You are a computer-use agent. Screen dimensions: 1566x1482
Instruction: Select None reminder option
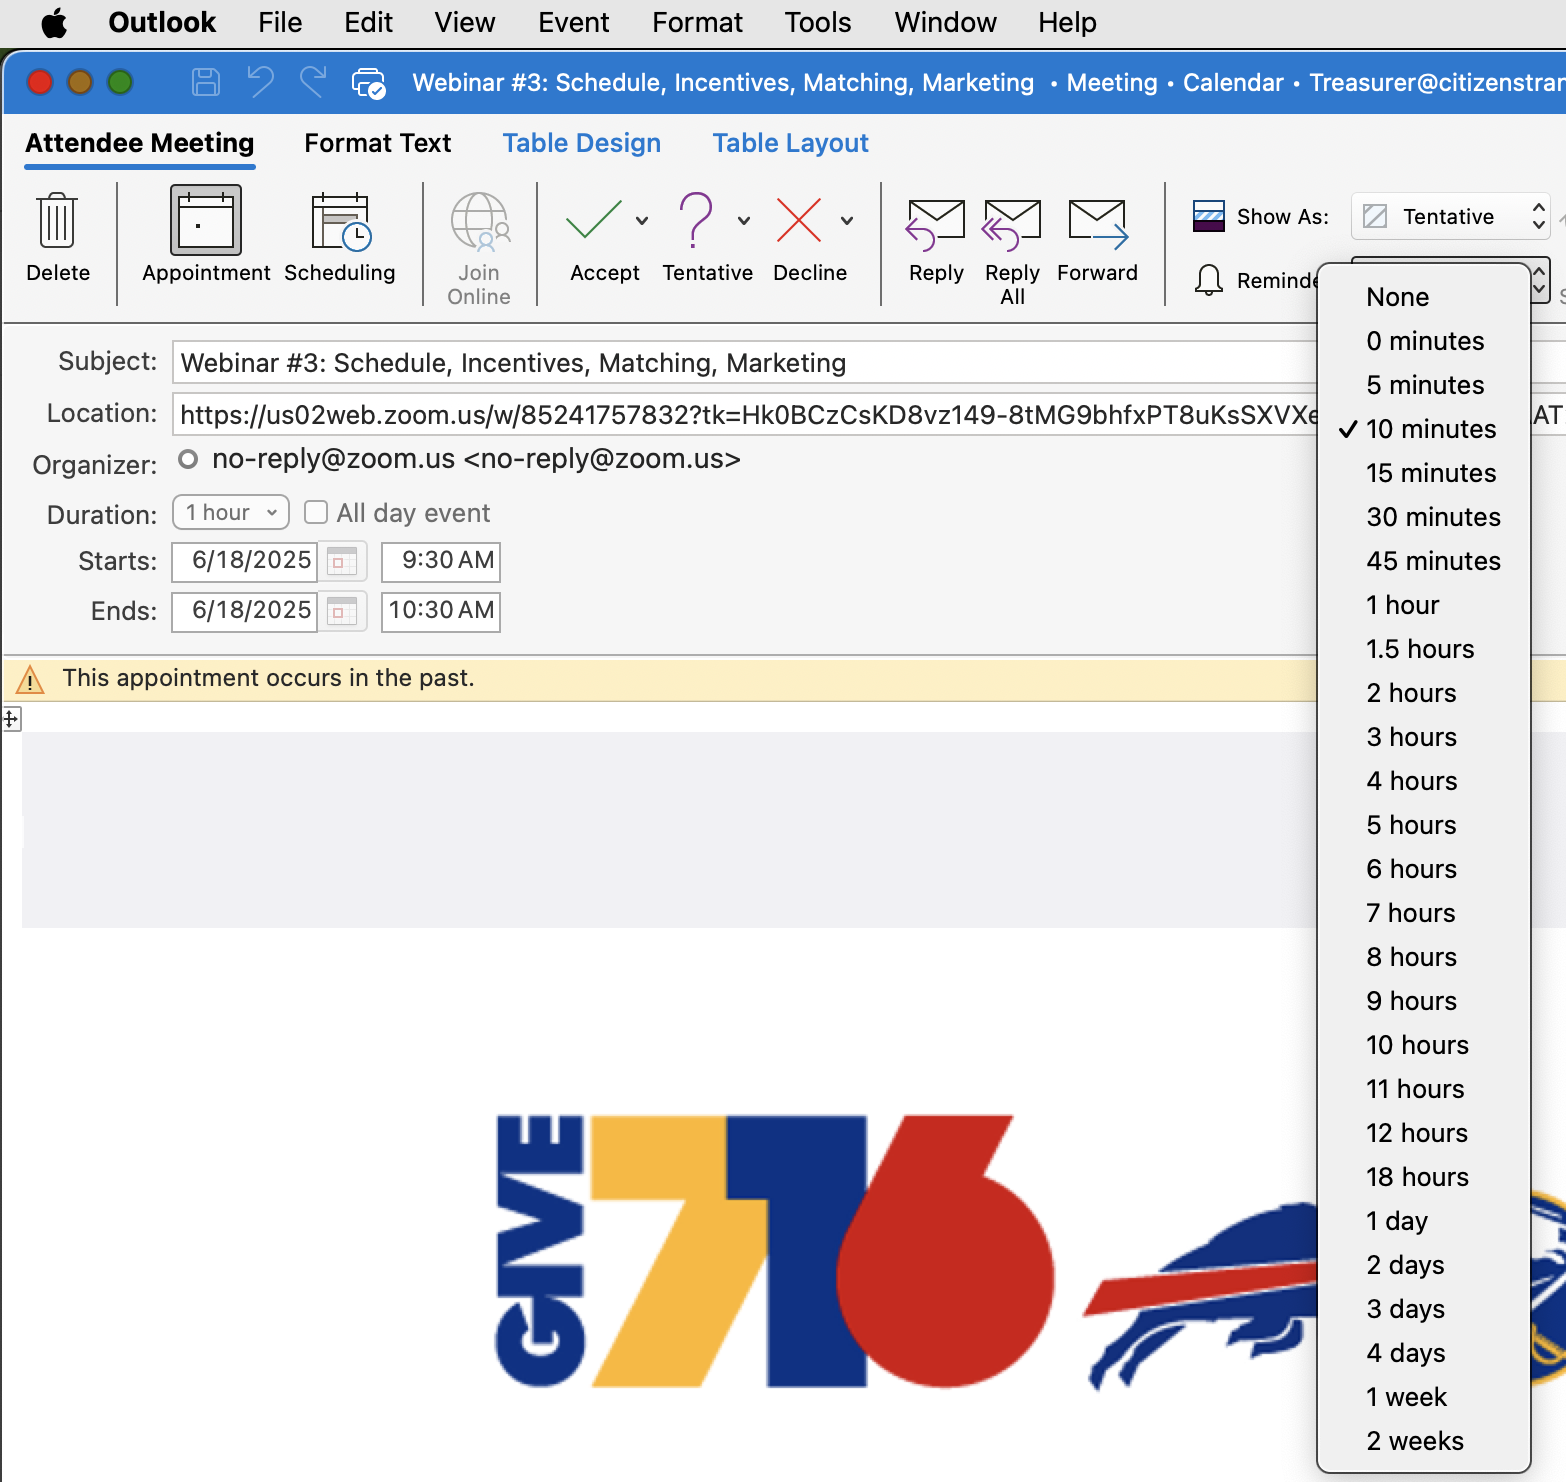click(x=1424, y=297)
